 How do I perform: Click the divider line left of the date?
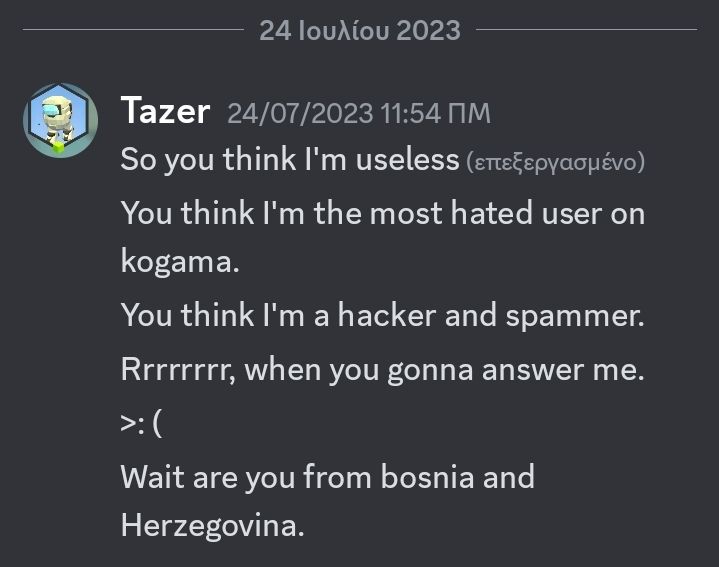[x=133, y=29]
